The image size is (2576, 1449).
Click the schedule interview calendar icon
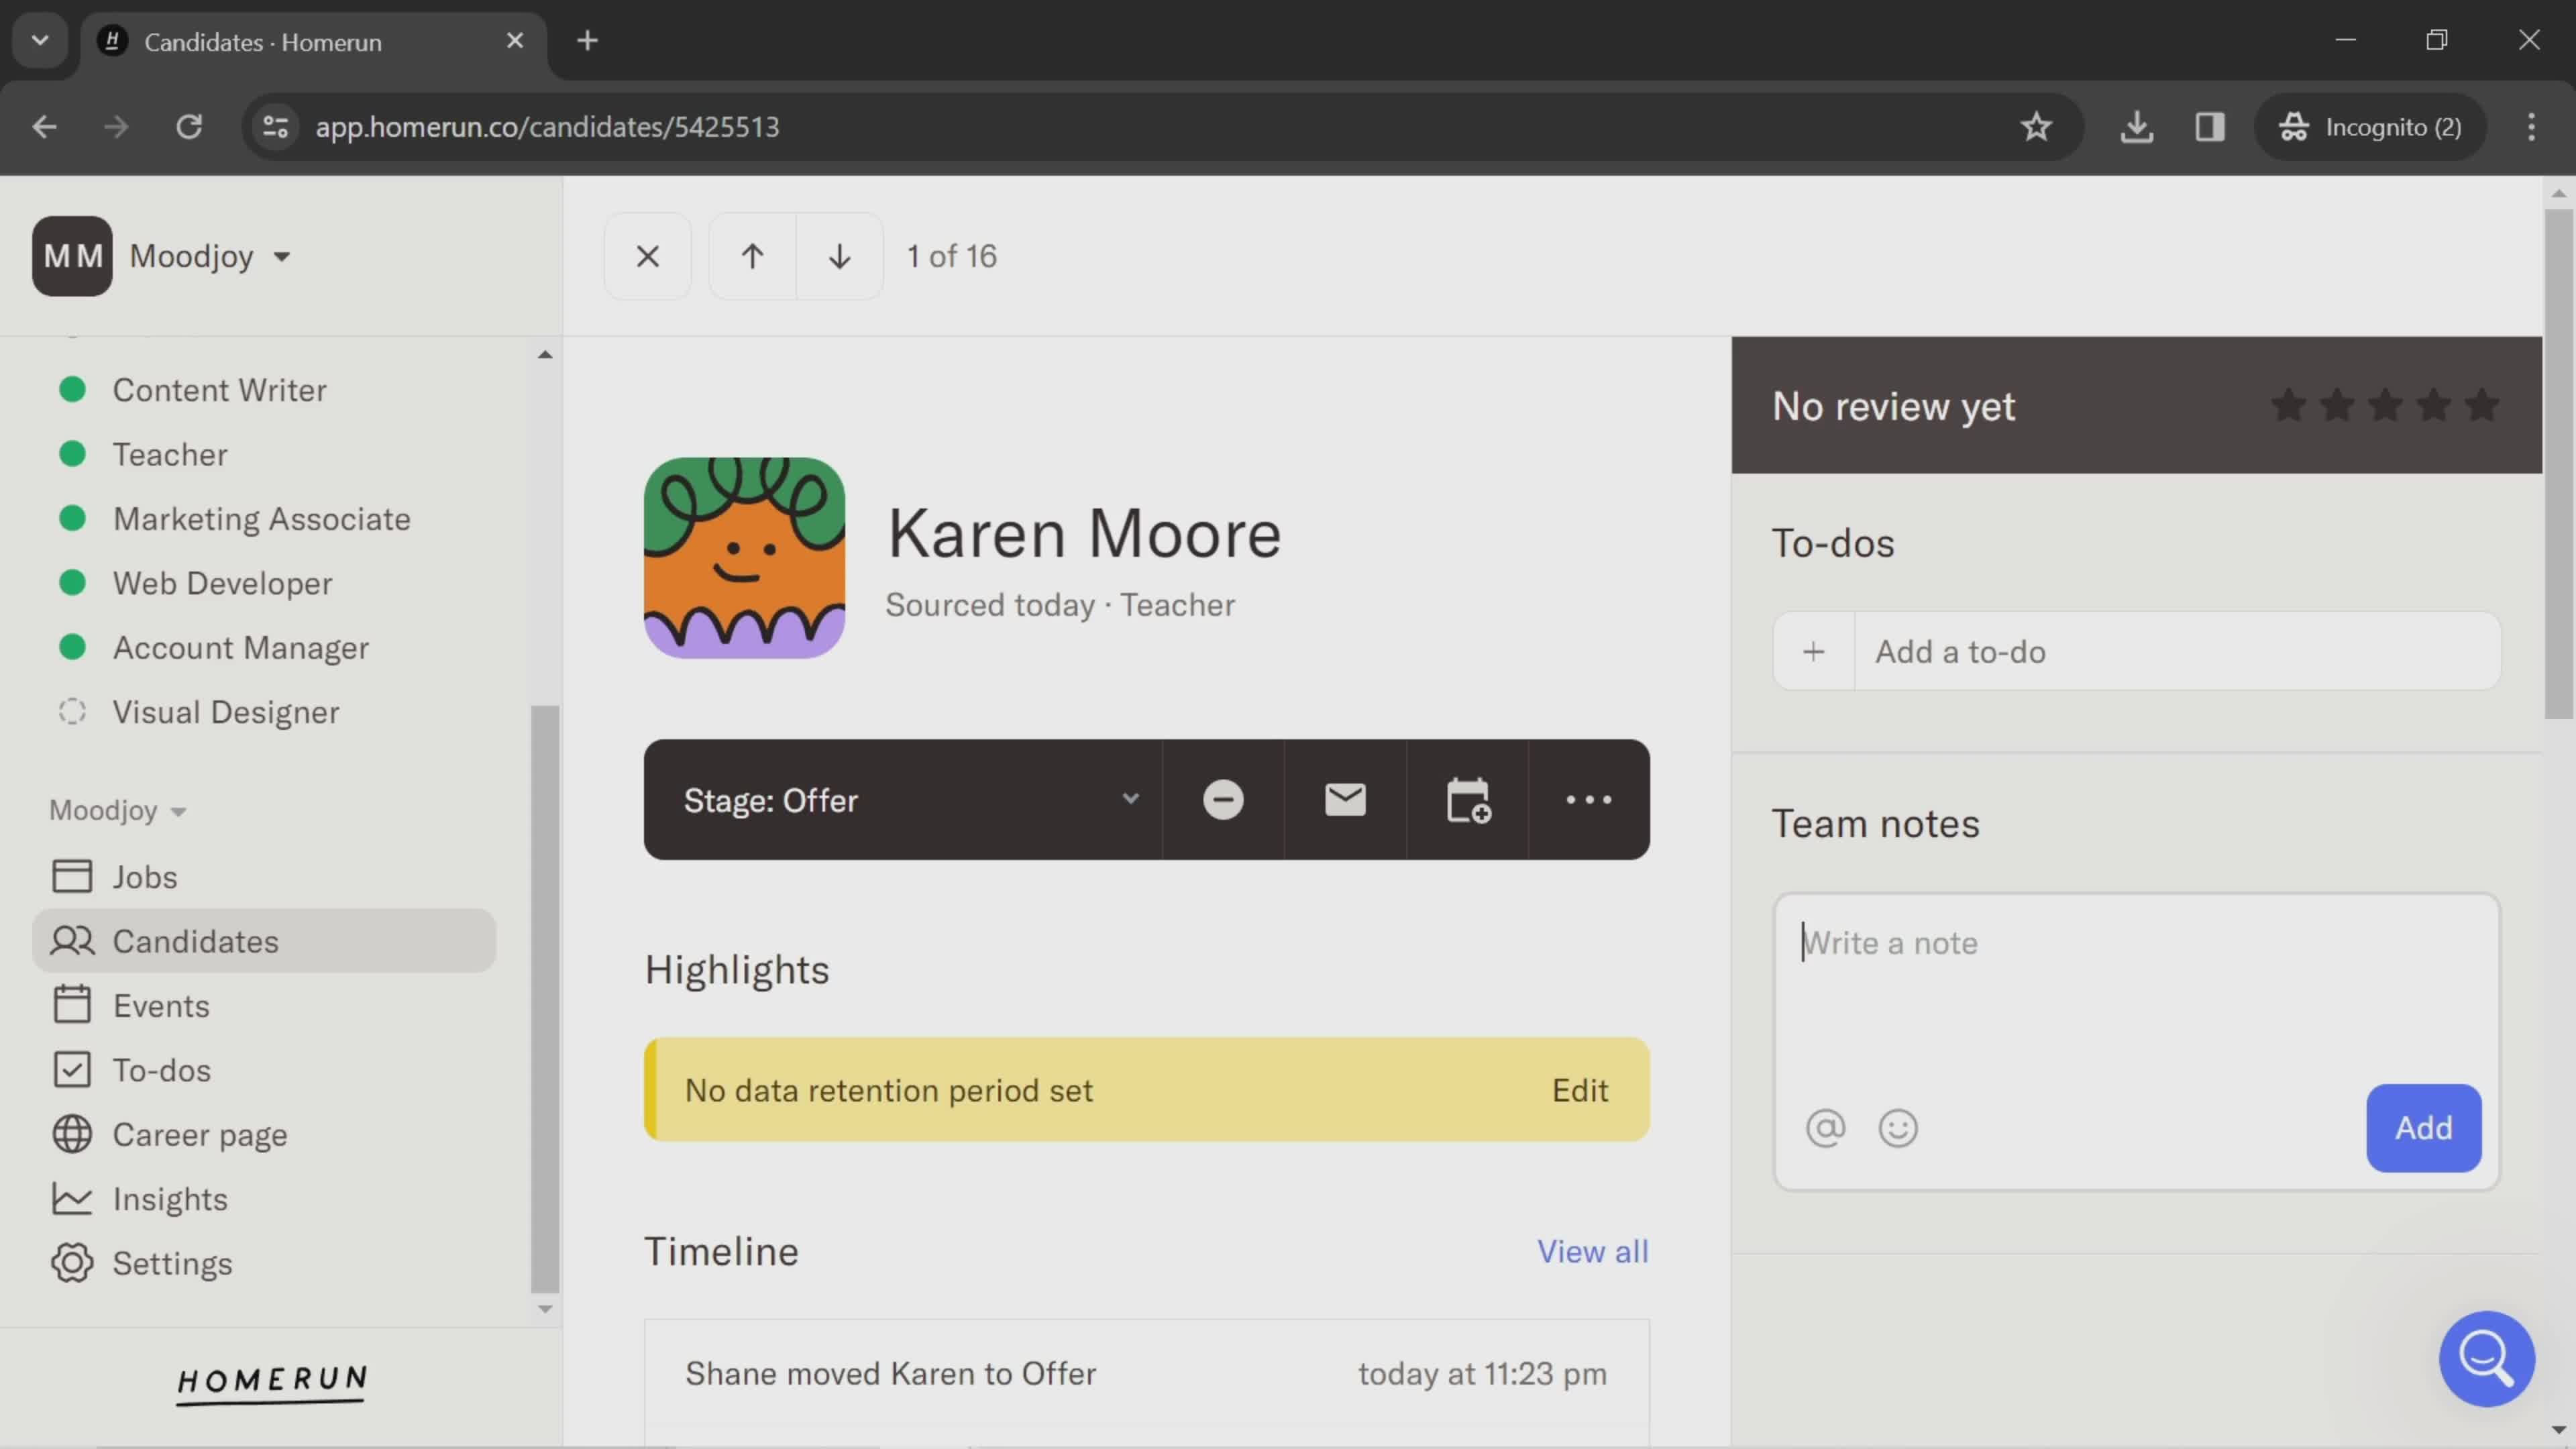(1468, 800)
